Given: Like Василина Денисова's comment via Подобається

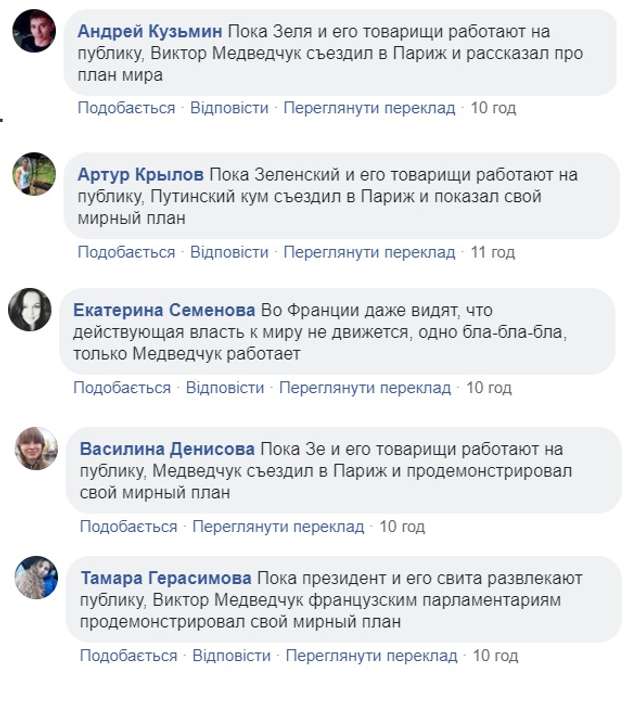Looking at the screenshot, I should click(x=128, y=526).
